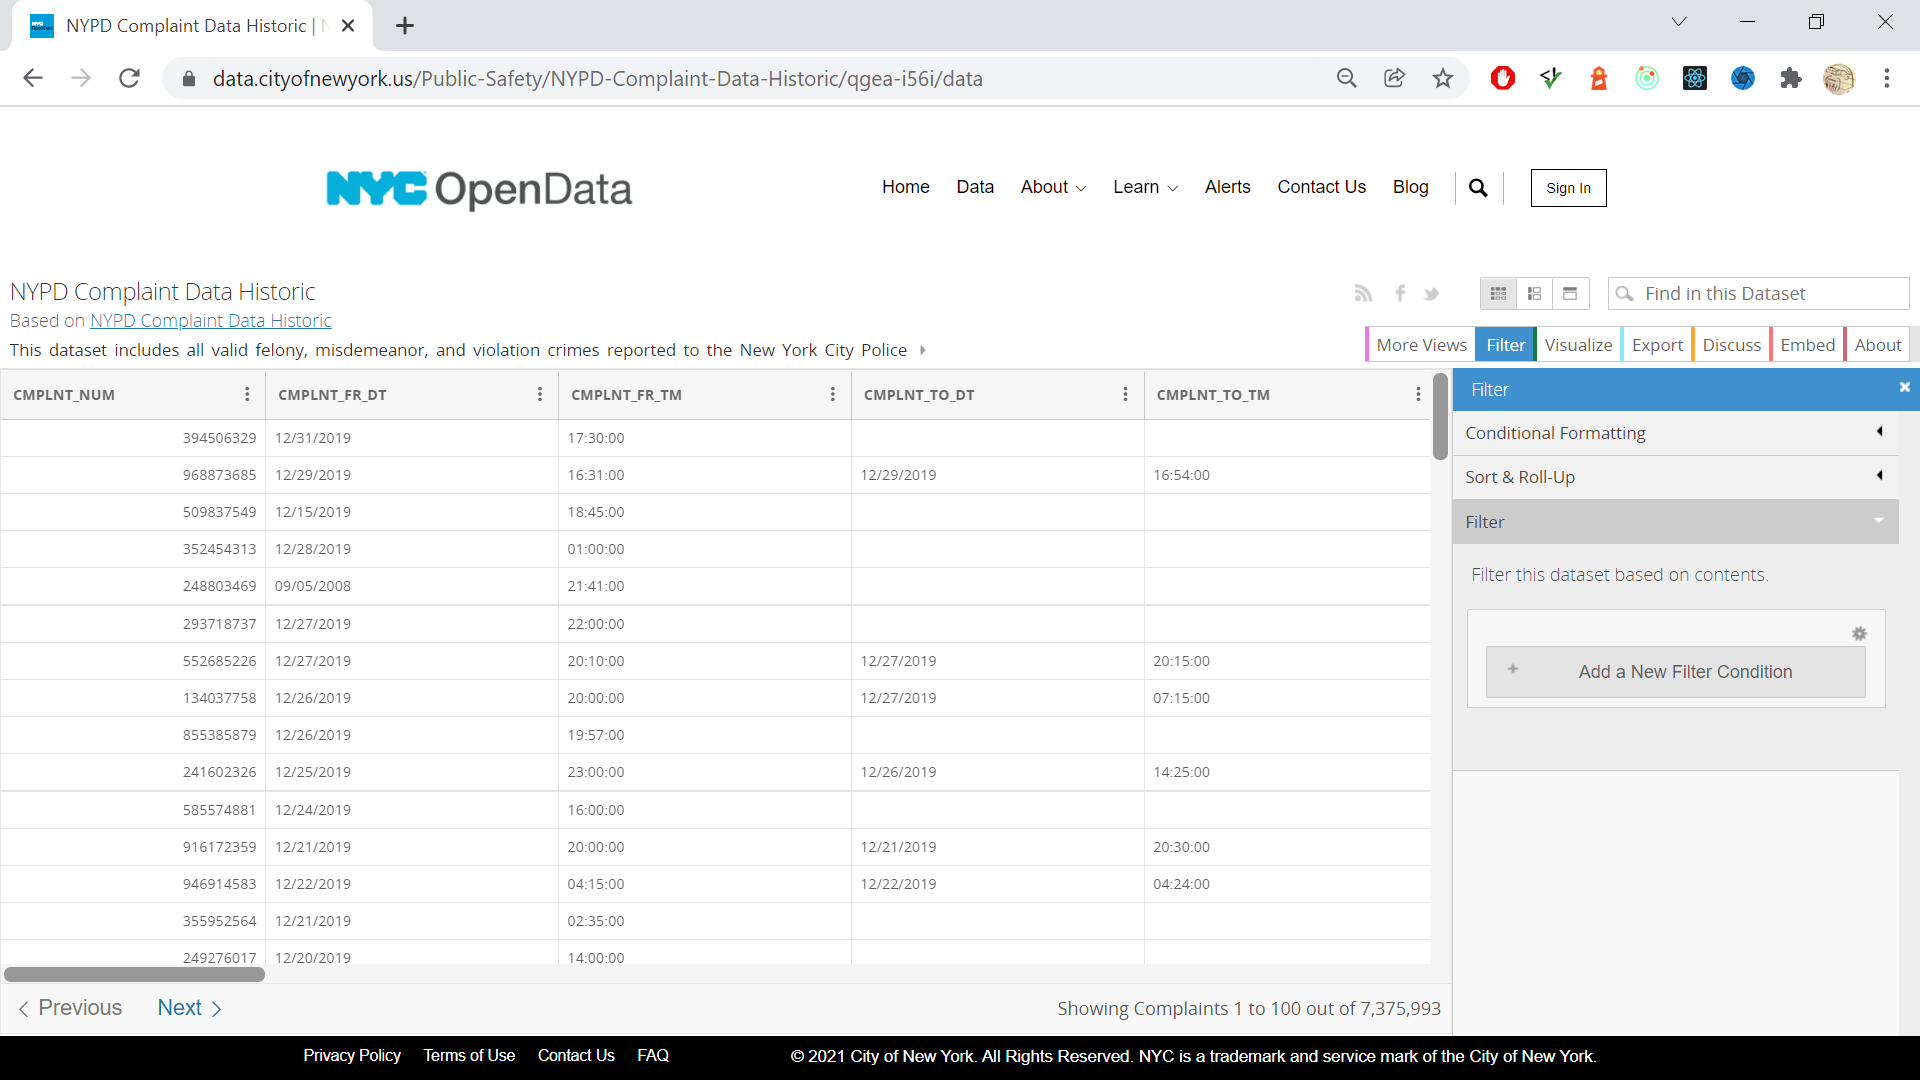Open the Visualize tab
Image resolution: width=1920 pixels, height=1080 pixels.
pyautogui.click(x=1578, y=345)
